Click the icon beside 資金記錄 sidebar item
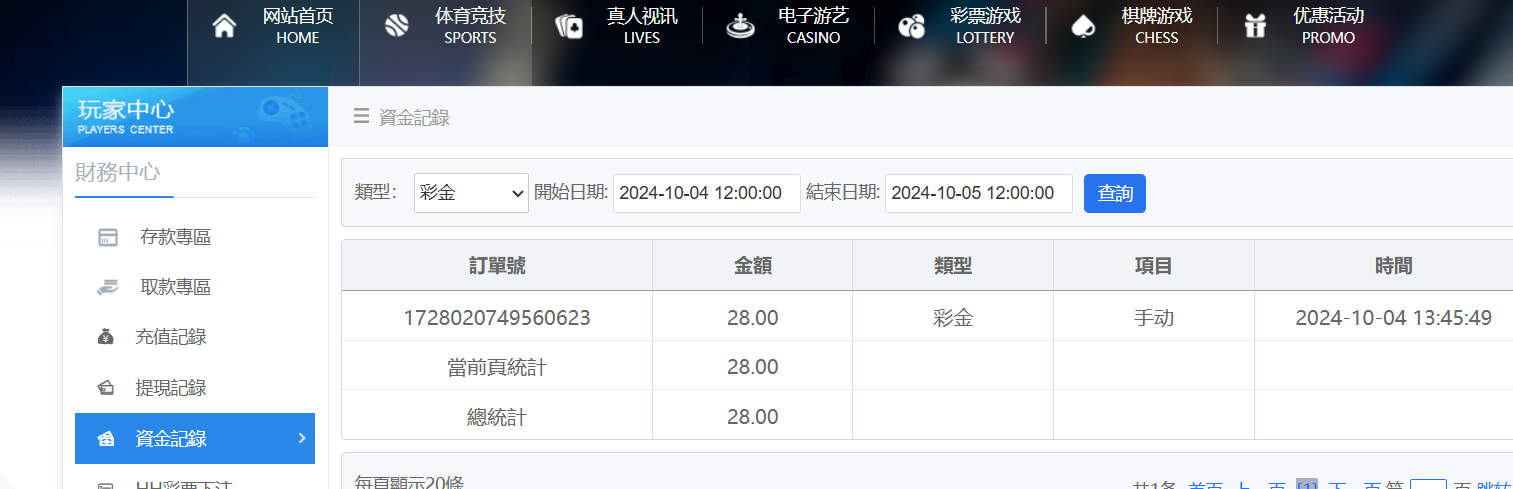The width and height of the screenshot is (1513, 489). (106, 439)
